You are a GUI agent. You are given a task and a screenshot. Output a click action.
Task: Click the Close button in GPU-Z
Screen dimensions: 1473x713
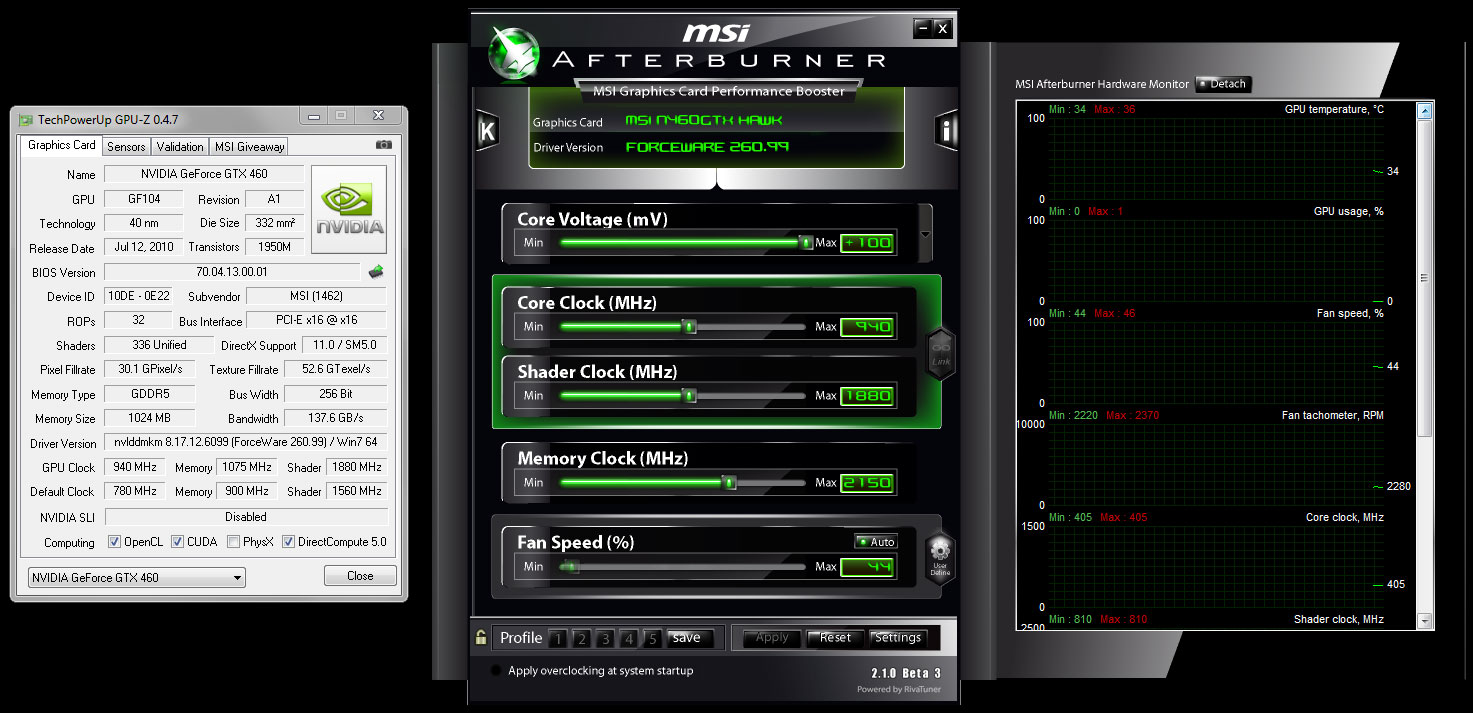click(x=360, y=576)
